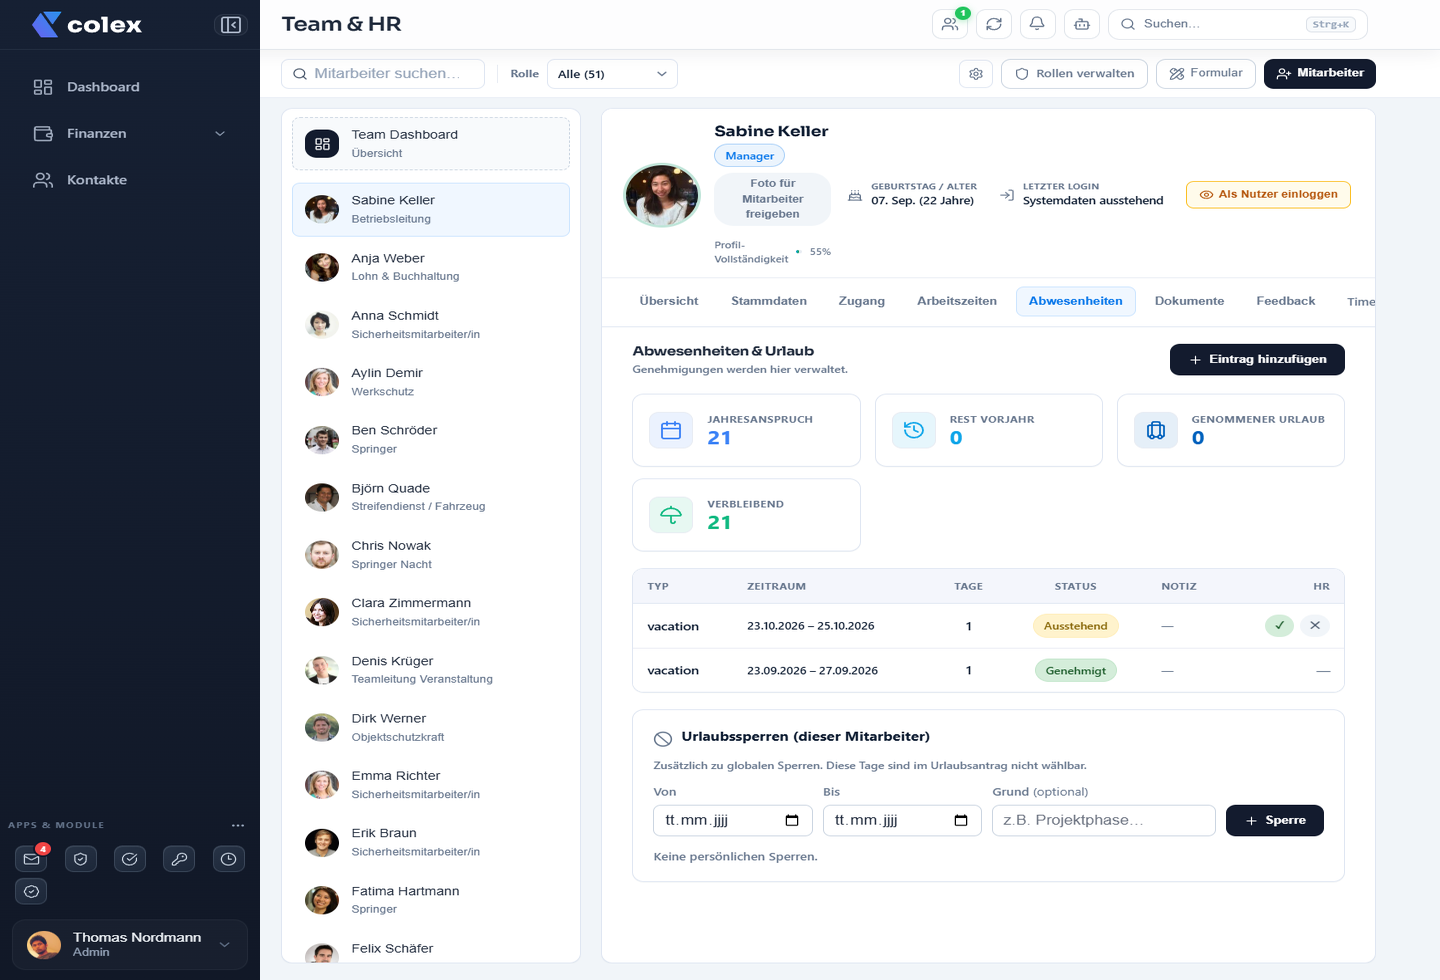Open the shield app module icon
The height and width of the screenshot is (980, 1440).
(81, 859)
